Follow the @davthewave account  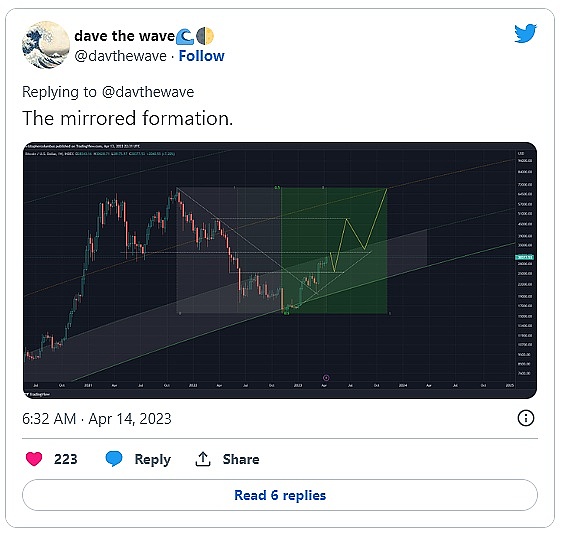(x=201, y=56)
